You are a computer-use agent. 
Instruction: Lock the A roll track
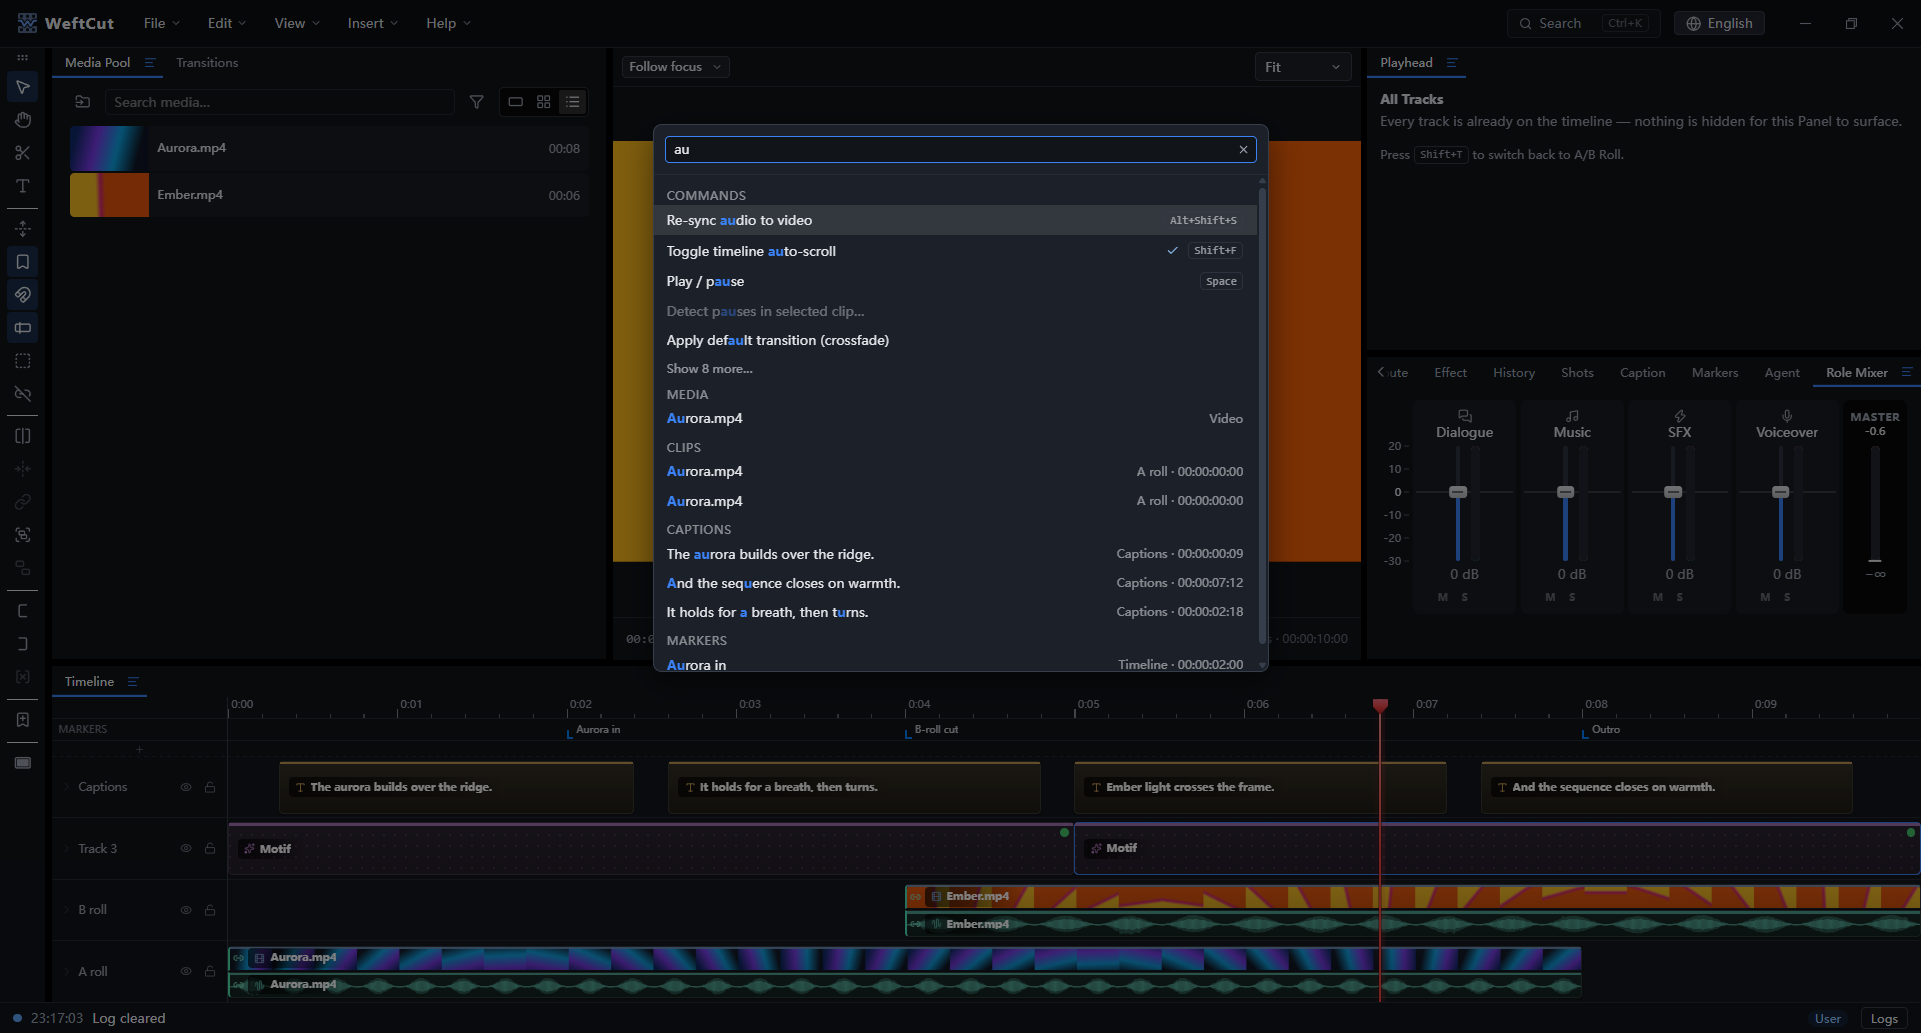click(x=210, y=971)
